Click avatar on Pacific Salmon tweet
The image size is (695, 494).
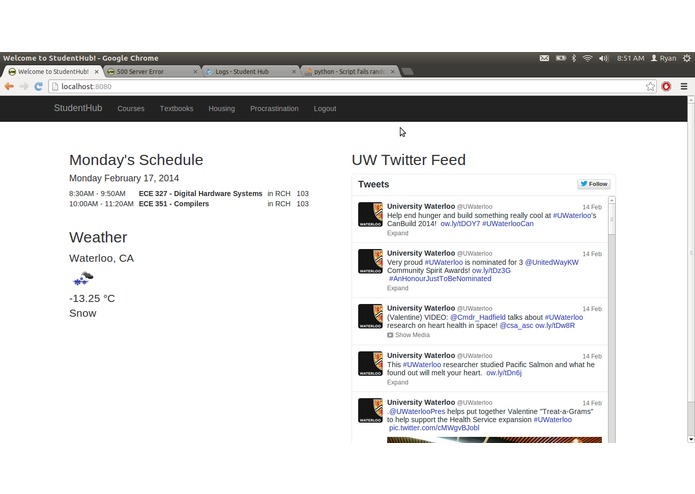pyautogui.click(x=370, y=364)
